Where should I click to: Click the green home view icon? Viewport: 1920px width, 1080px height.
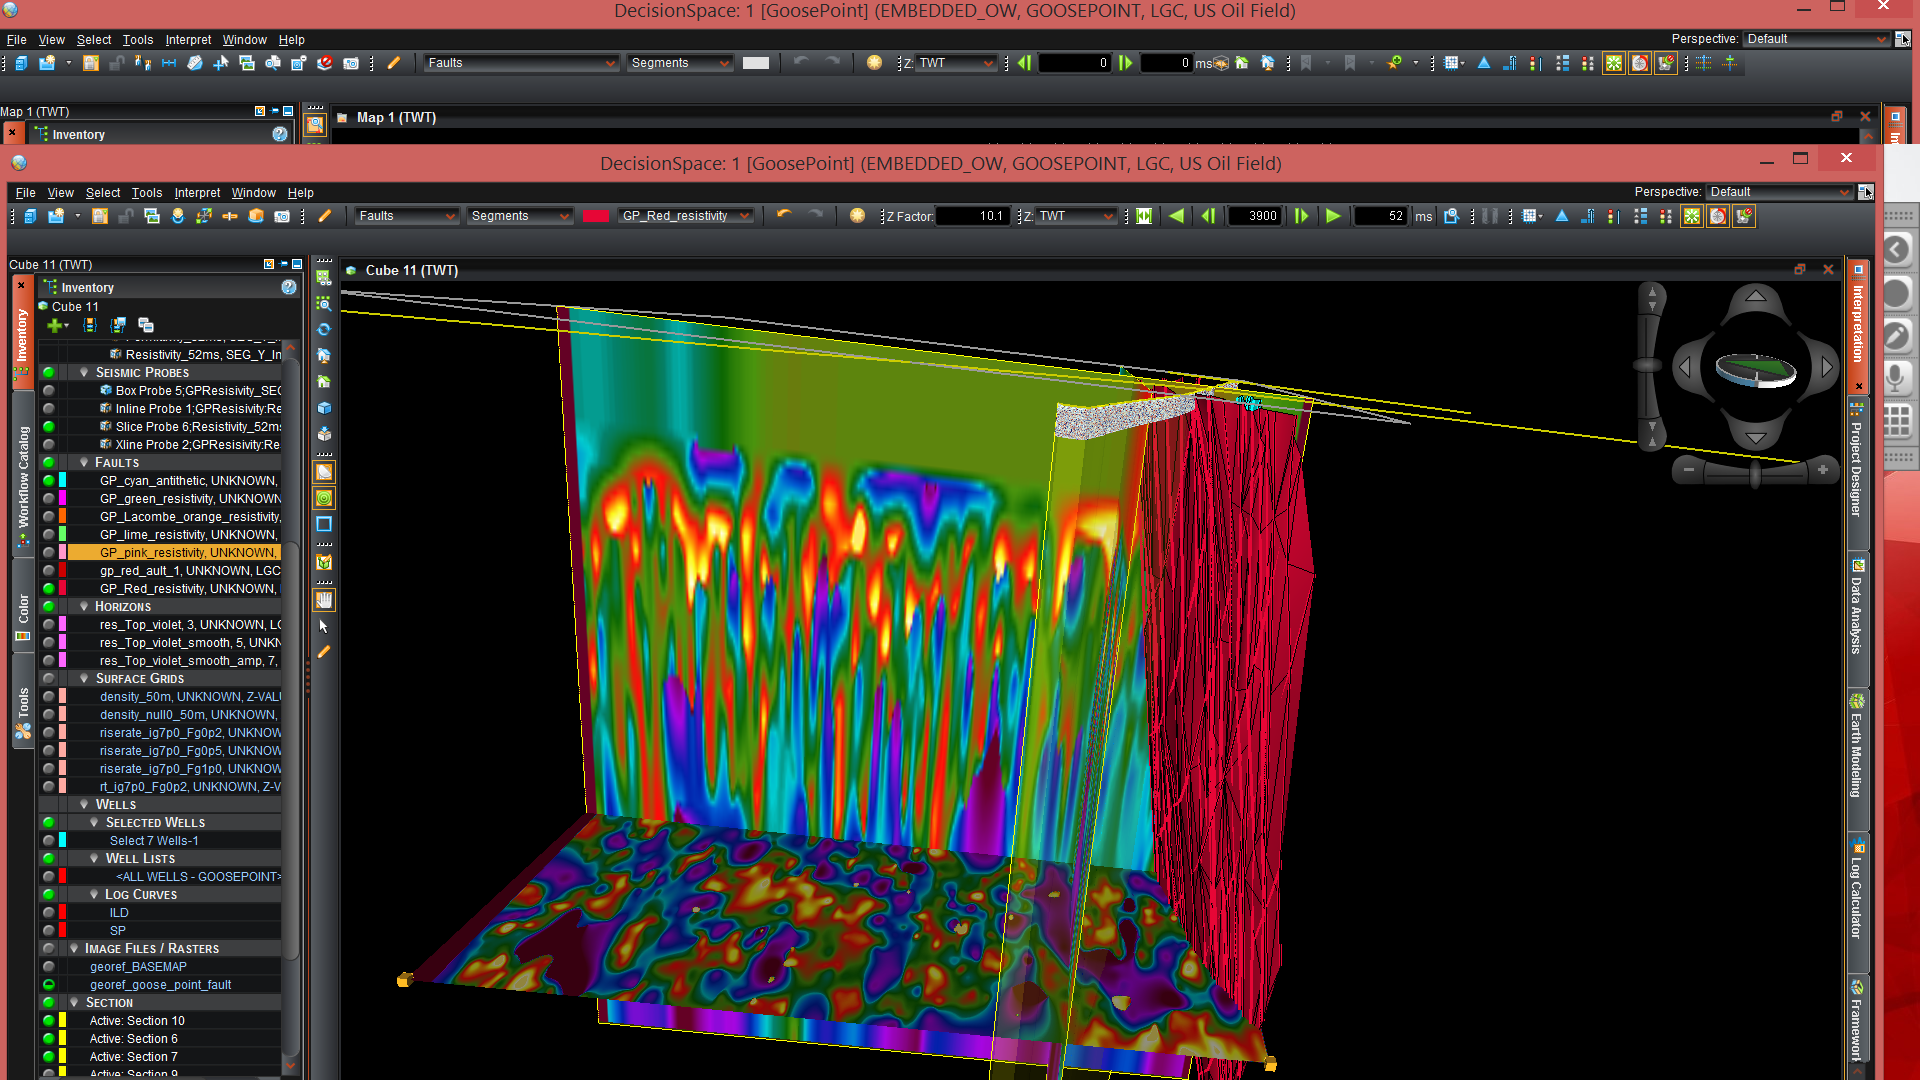(x=324, y=381)
